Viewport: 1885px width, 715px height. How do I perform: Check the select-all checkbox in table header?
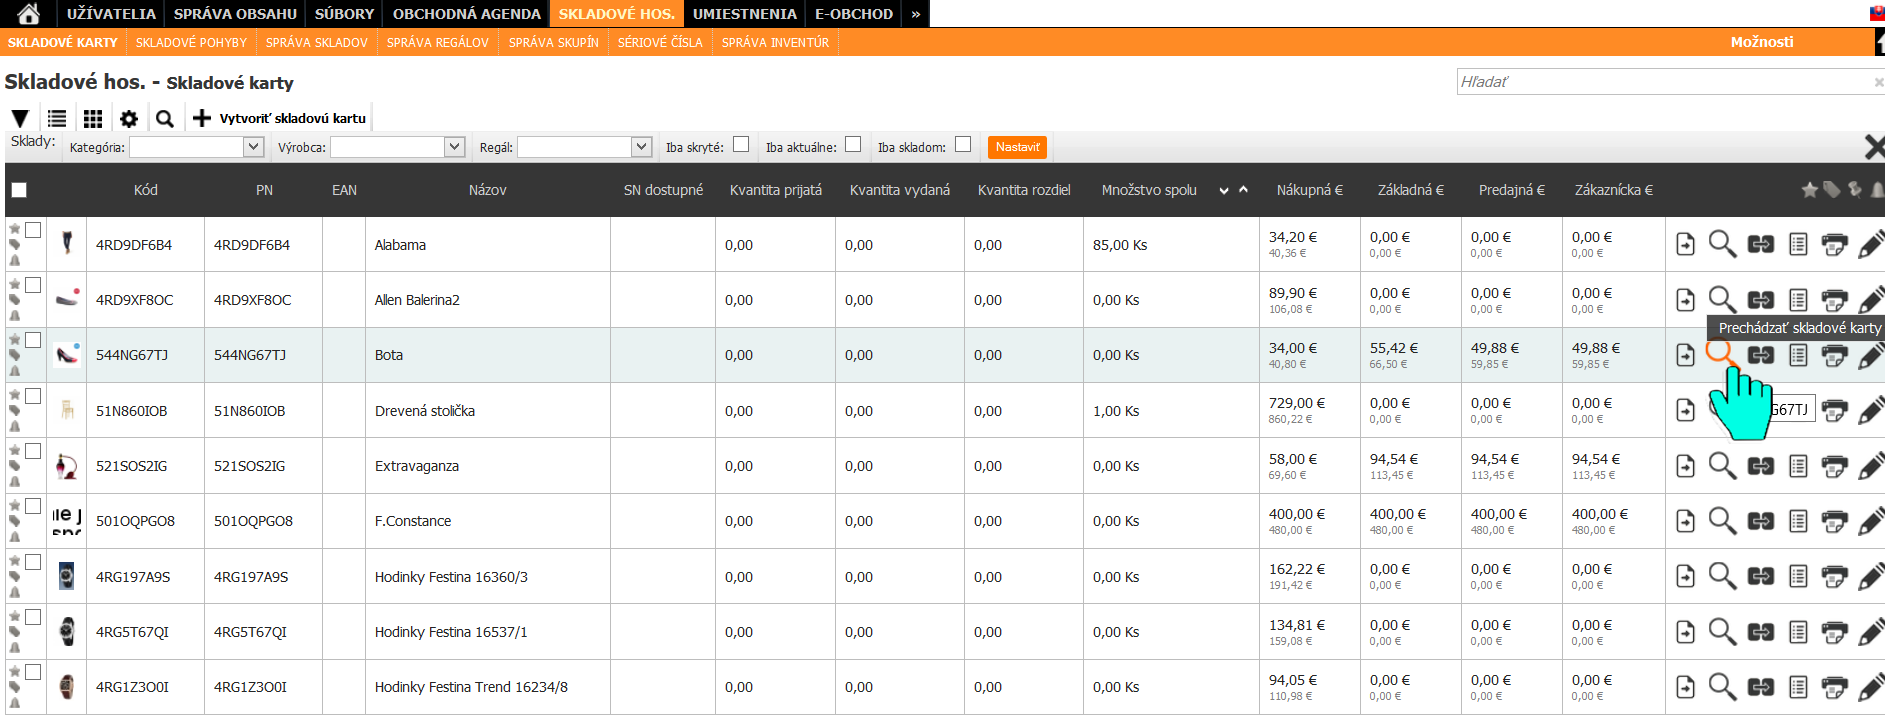pos(19,190)
